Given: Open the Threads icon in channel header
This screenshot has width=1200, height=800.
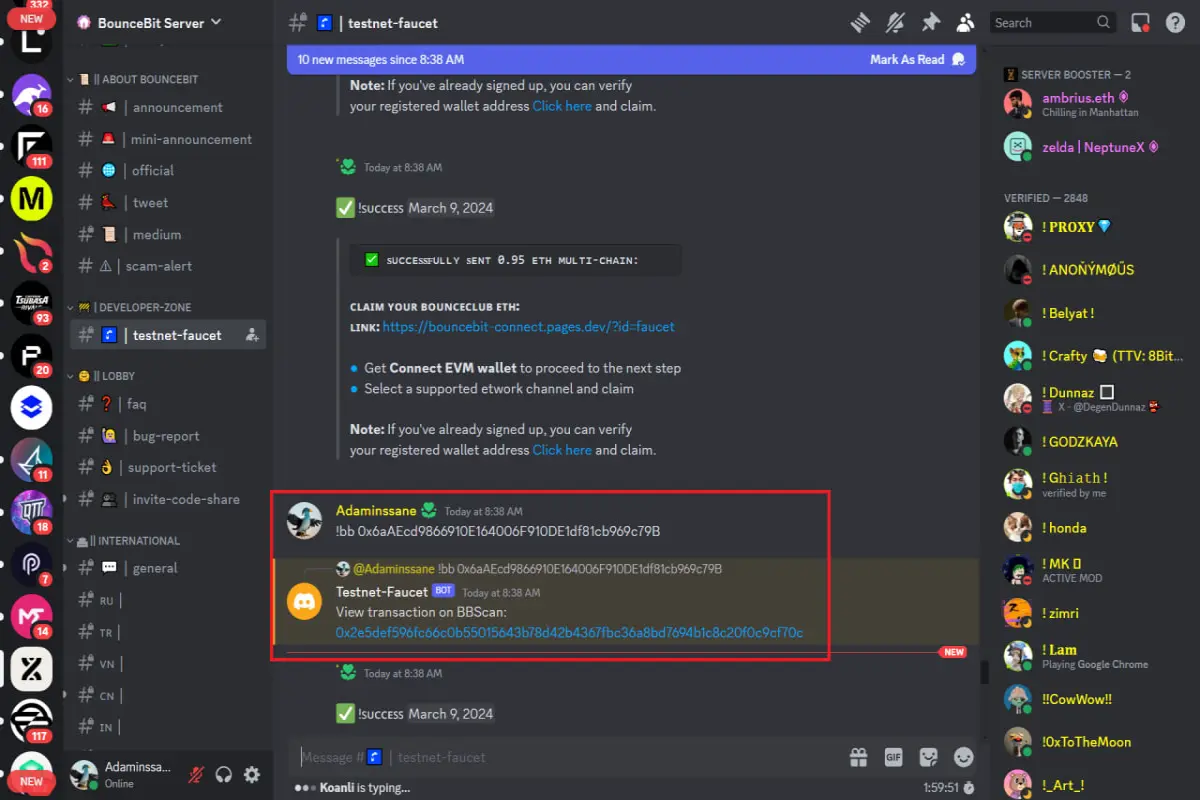Looking at the screenshot, I should tap(860, 22).
